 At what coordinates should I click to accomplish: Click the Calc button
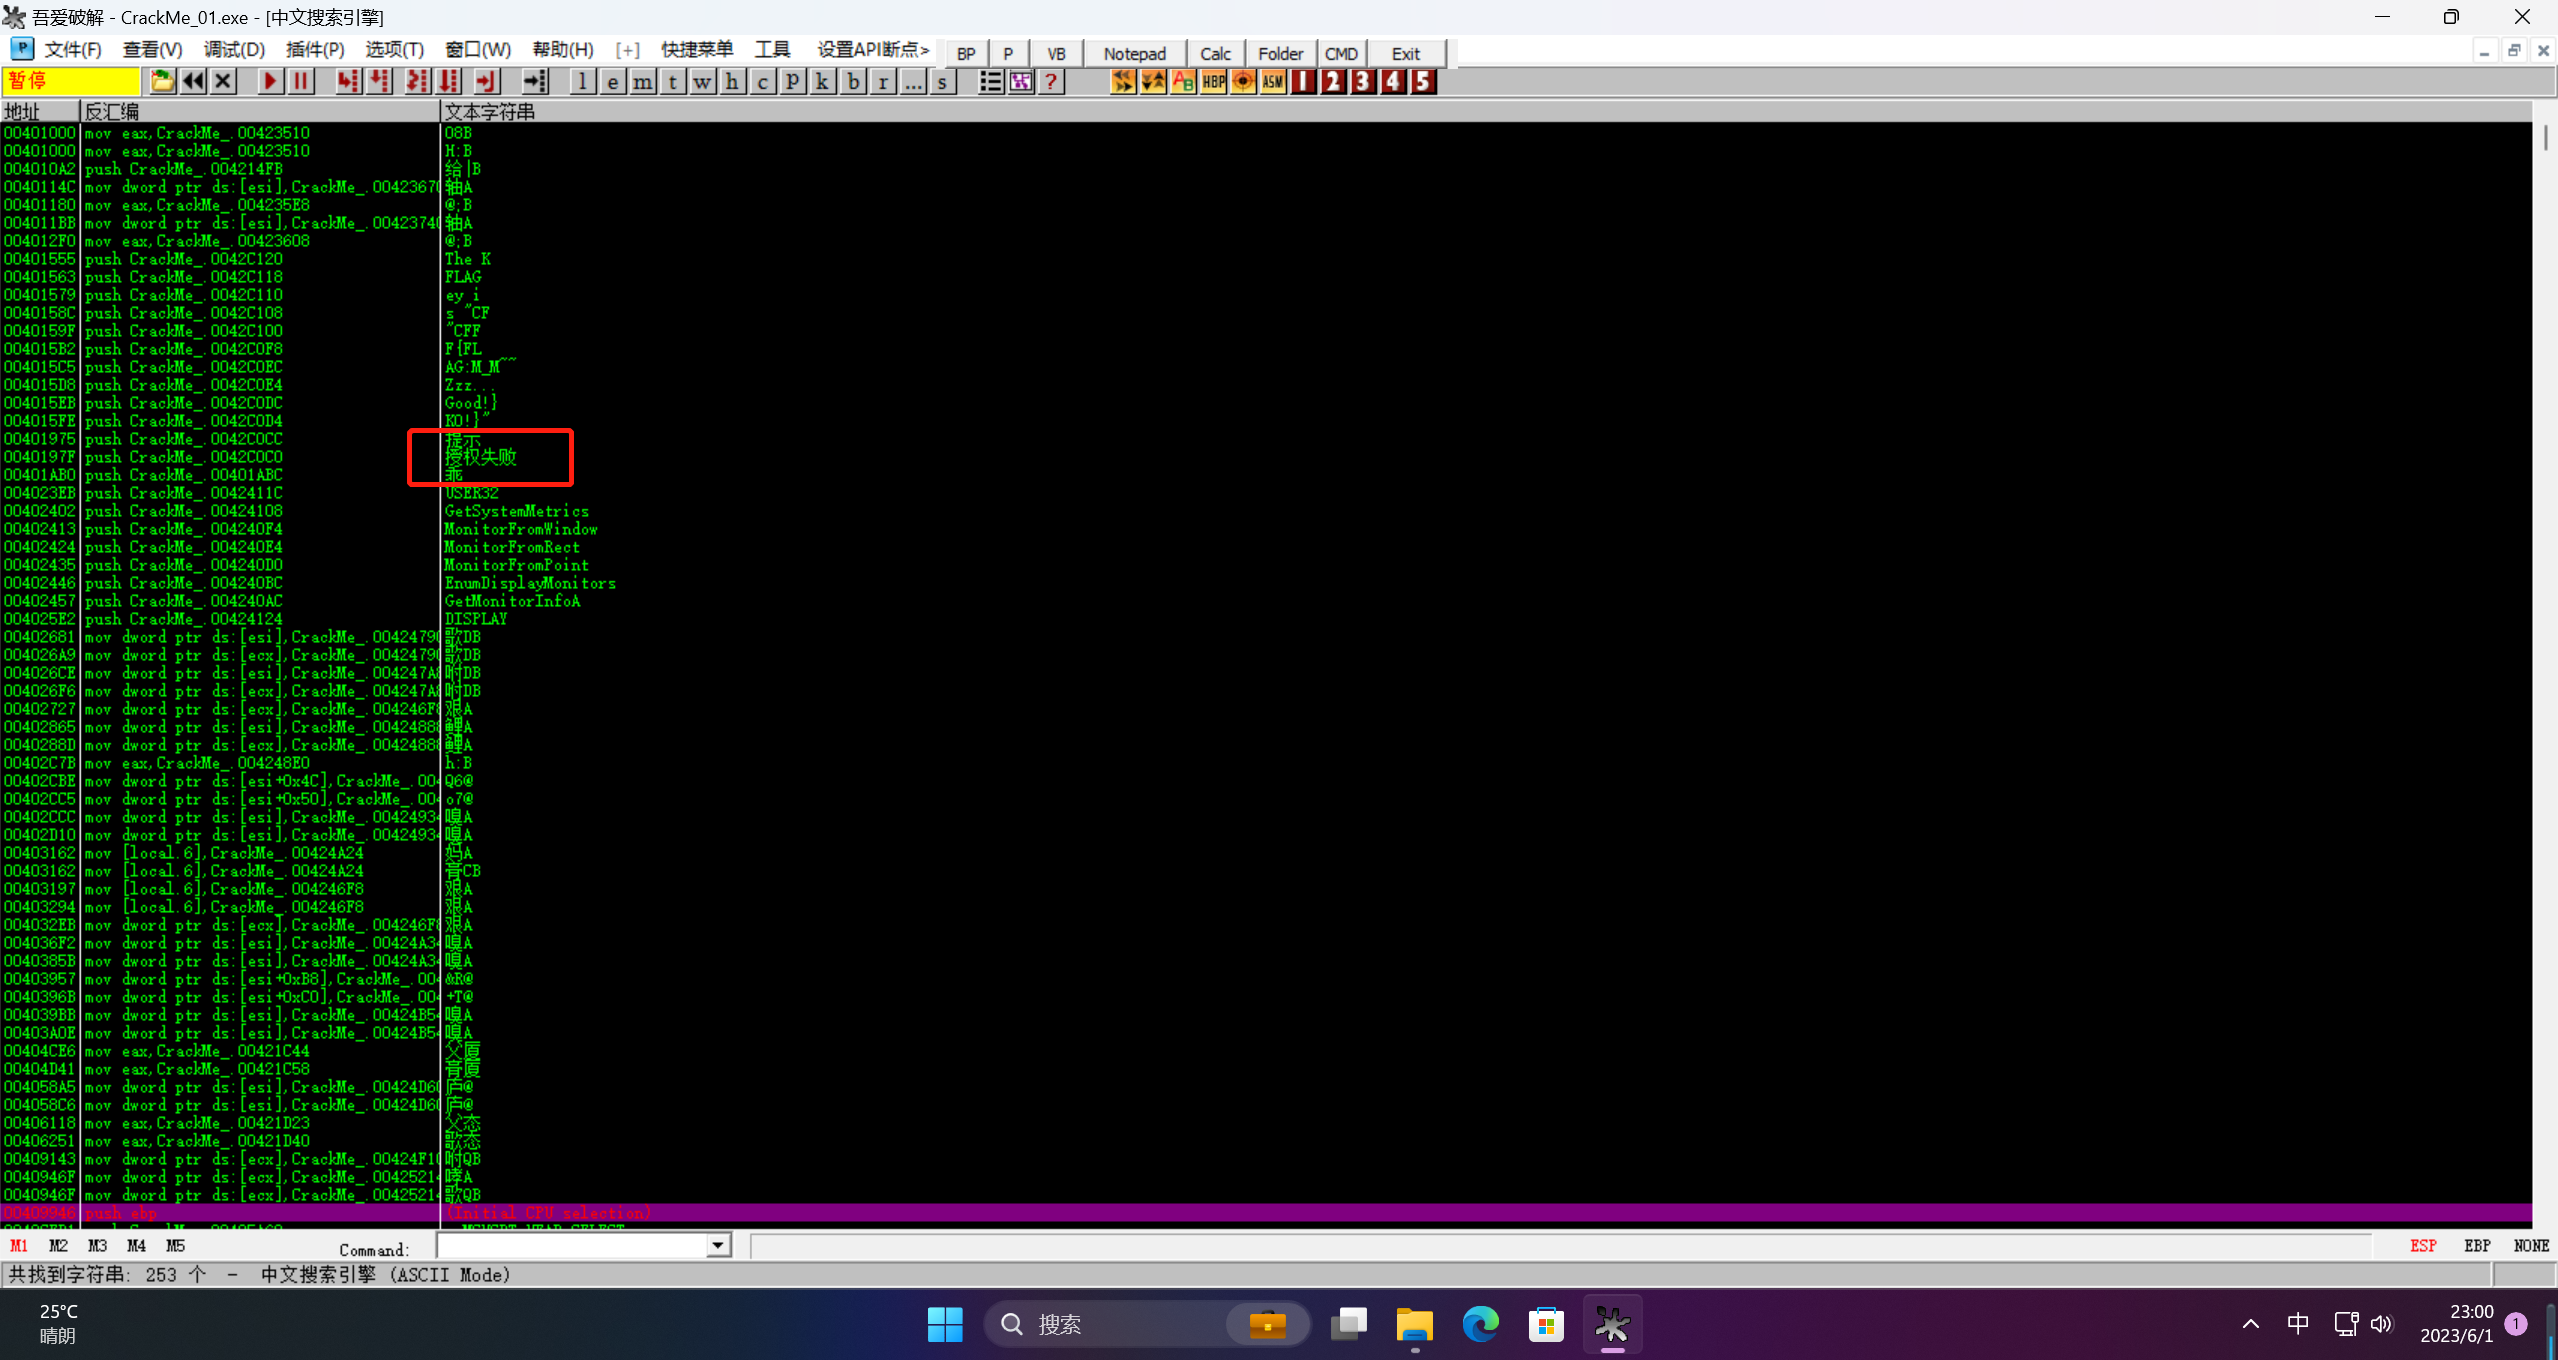pyautogui.click(x=1215, y=54)
